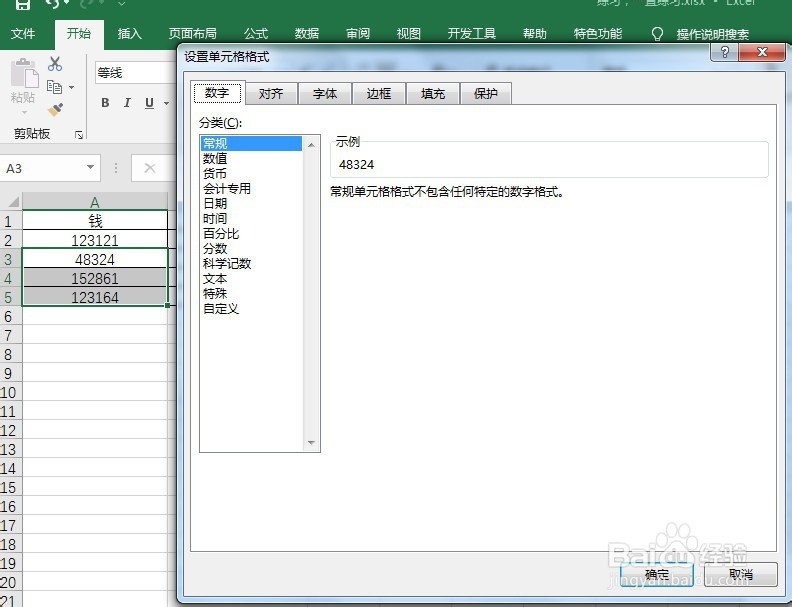Select 自定义 category in list
Image resolution: width=792 pixels, height=607 pixels.
click(251, 309)
